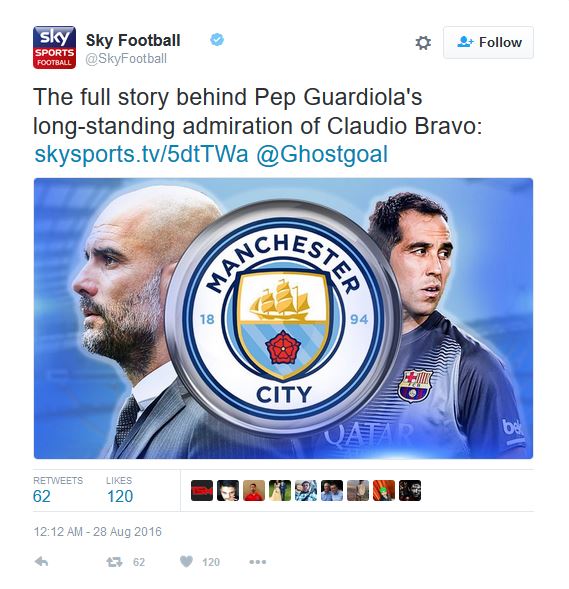
Task: Open the 12:12 AM - 28 Aug 2016 timestamp
Action: tap(98, 532)
